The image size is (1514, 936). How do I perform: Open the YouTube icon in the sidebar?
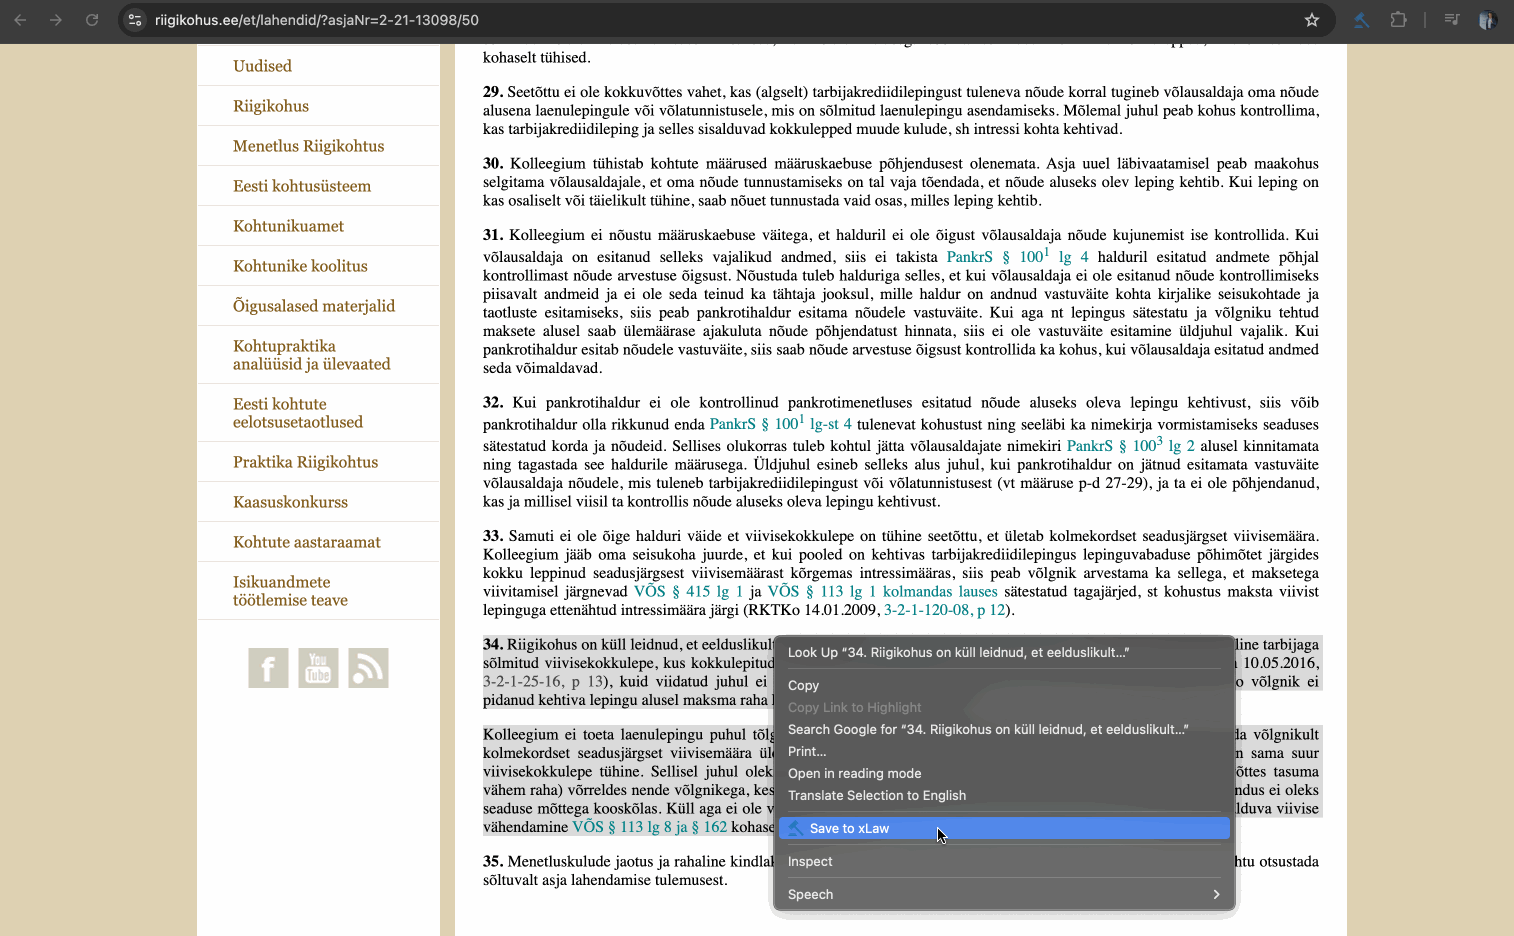click(318, 668)
